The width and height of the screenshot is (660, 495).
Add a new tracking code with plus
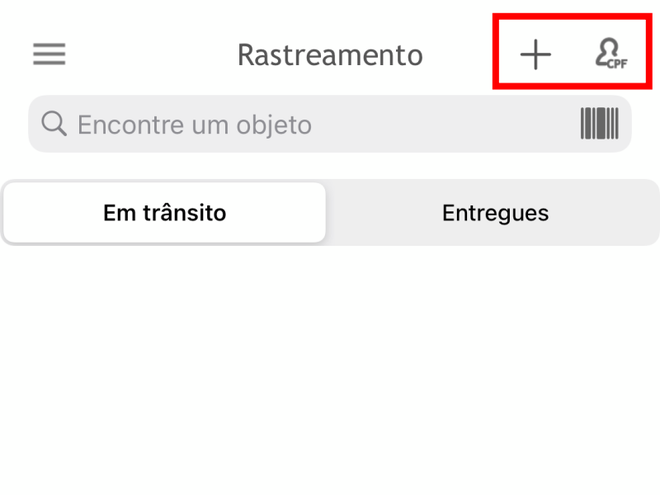535,55
